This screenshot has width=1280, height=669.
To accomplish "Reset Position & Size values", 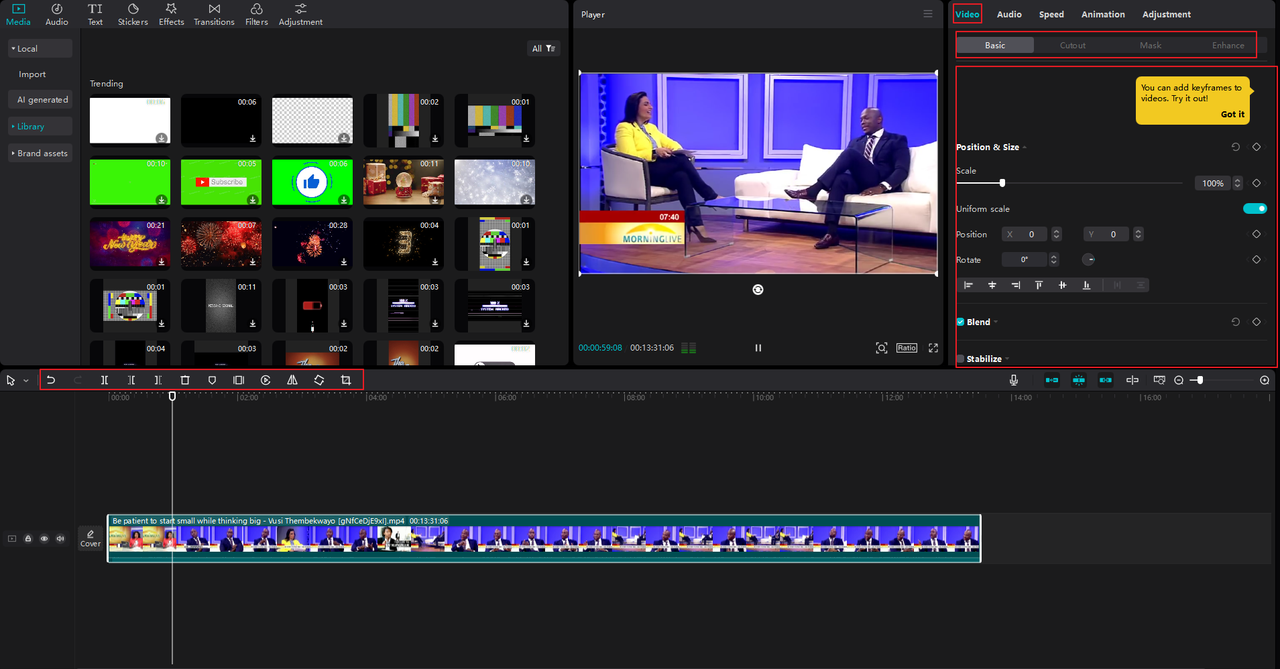I will click(x=1235, y=147).
